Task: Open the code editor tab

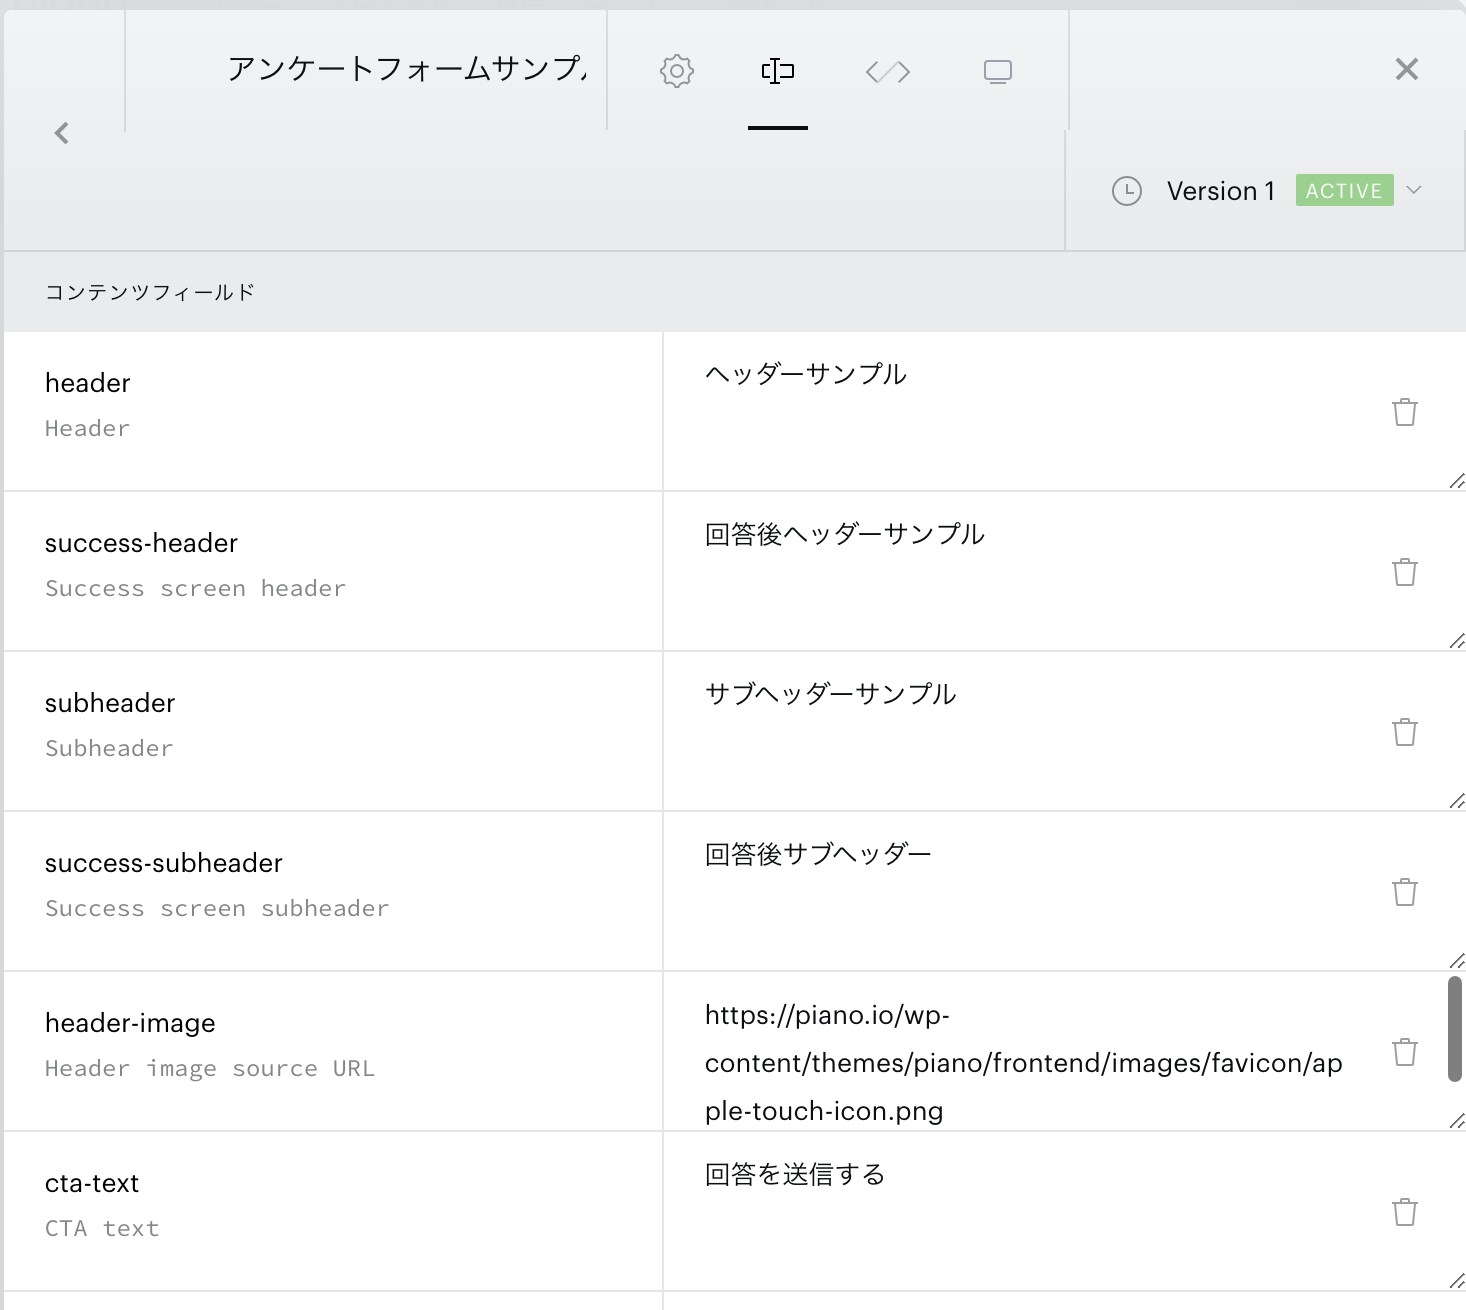Action: 887,72
